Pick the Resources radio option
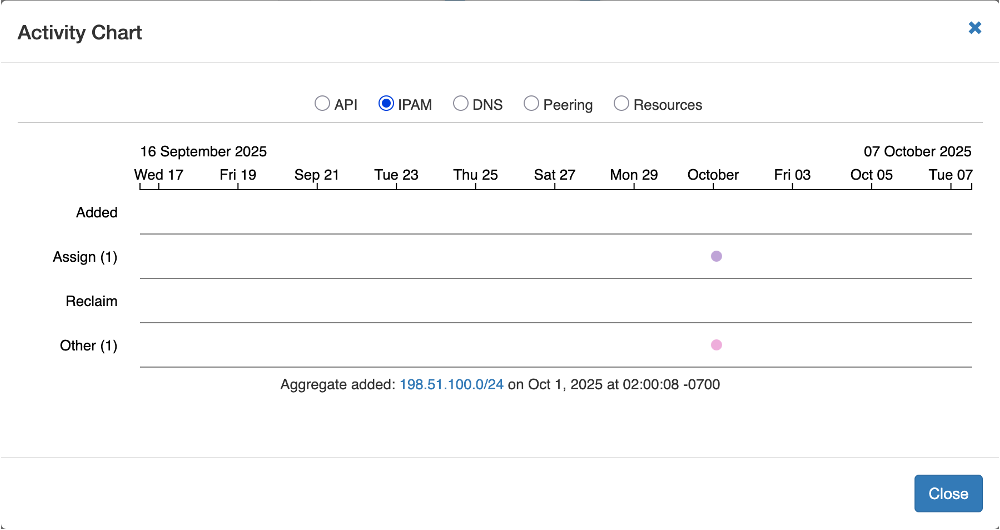The image size is (1000, 530). point(622,103)
